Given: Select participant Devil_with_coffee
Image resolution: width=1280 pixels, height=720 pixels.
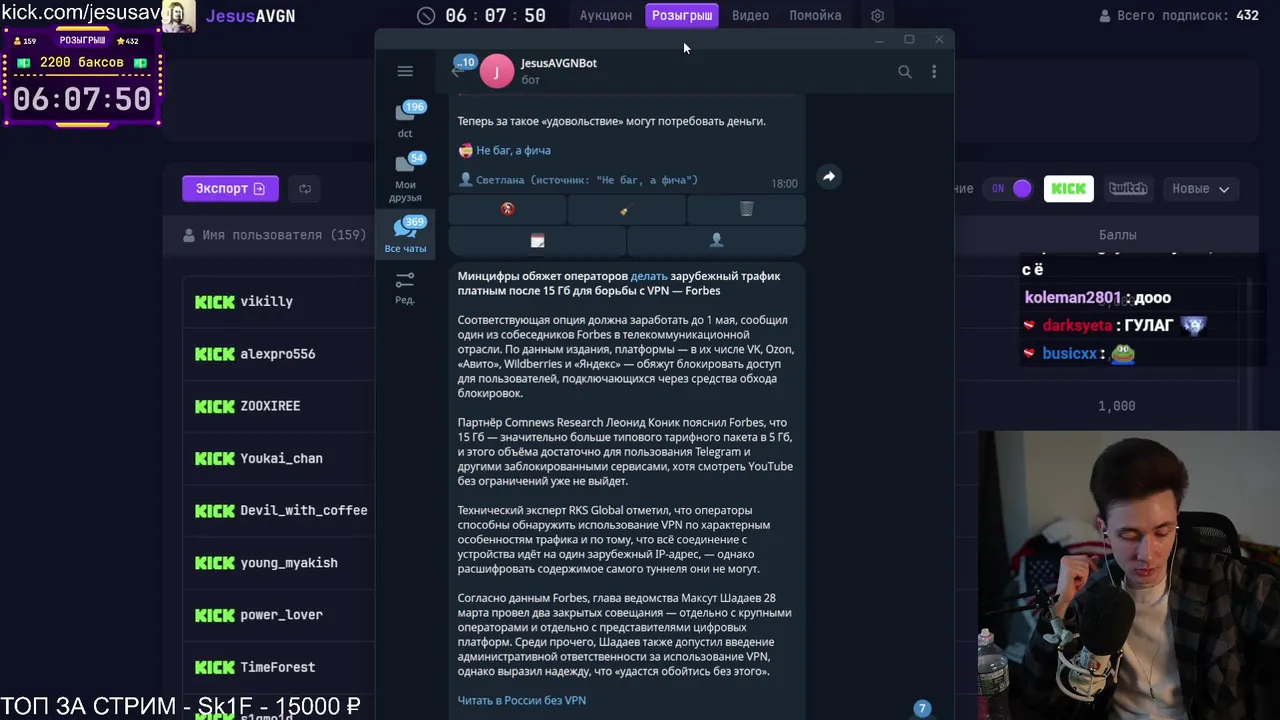Looking at the screenshot, I should [303, 510].
